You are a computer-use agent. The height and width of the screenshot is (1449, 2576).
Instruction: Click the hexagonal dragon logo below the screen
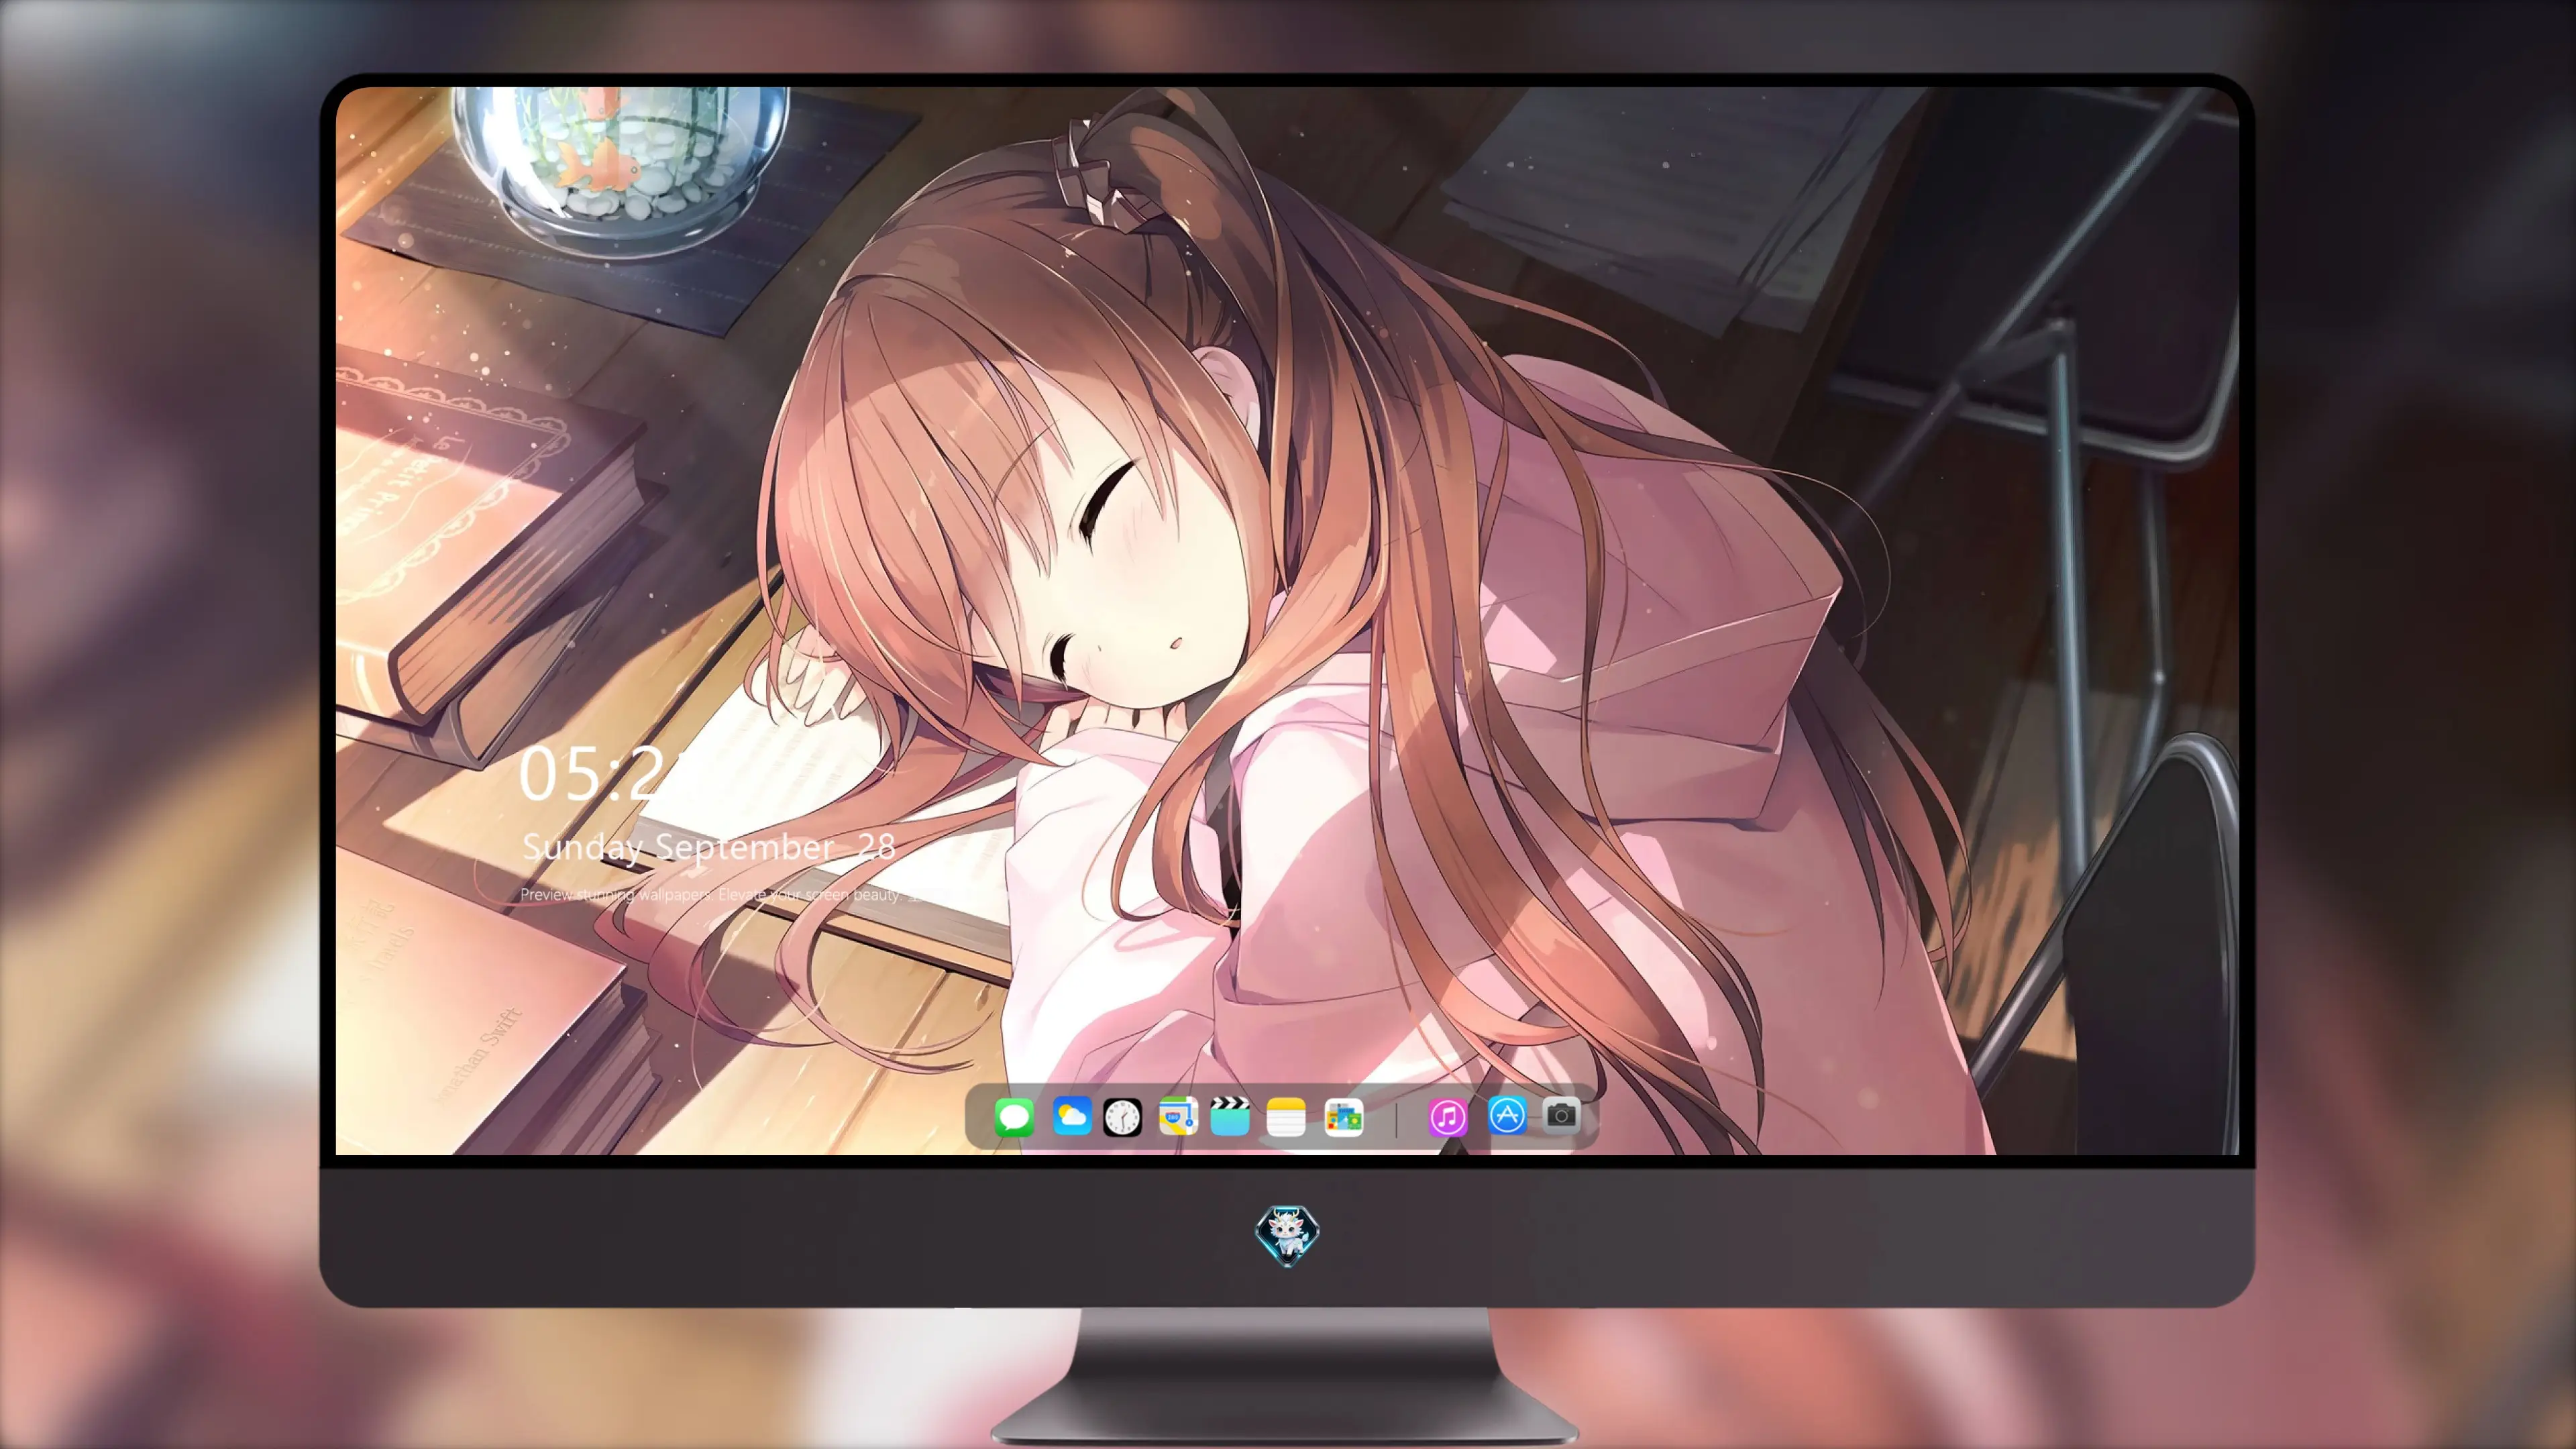click(1287, 1235)
